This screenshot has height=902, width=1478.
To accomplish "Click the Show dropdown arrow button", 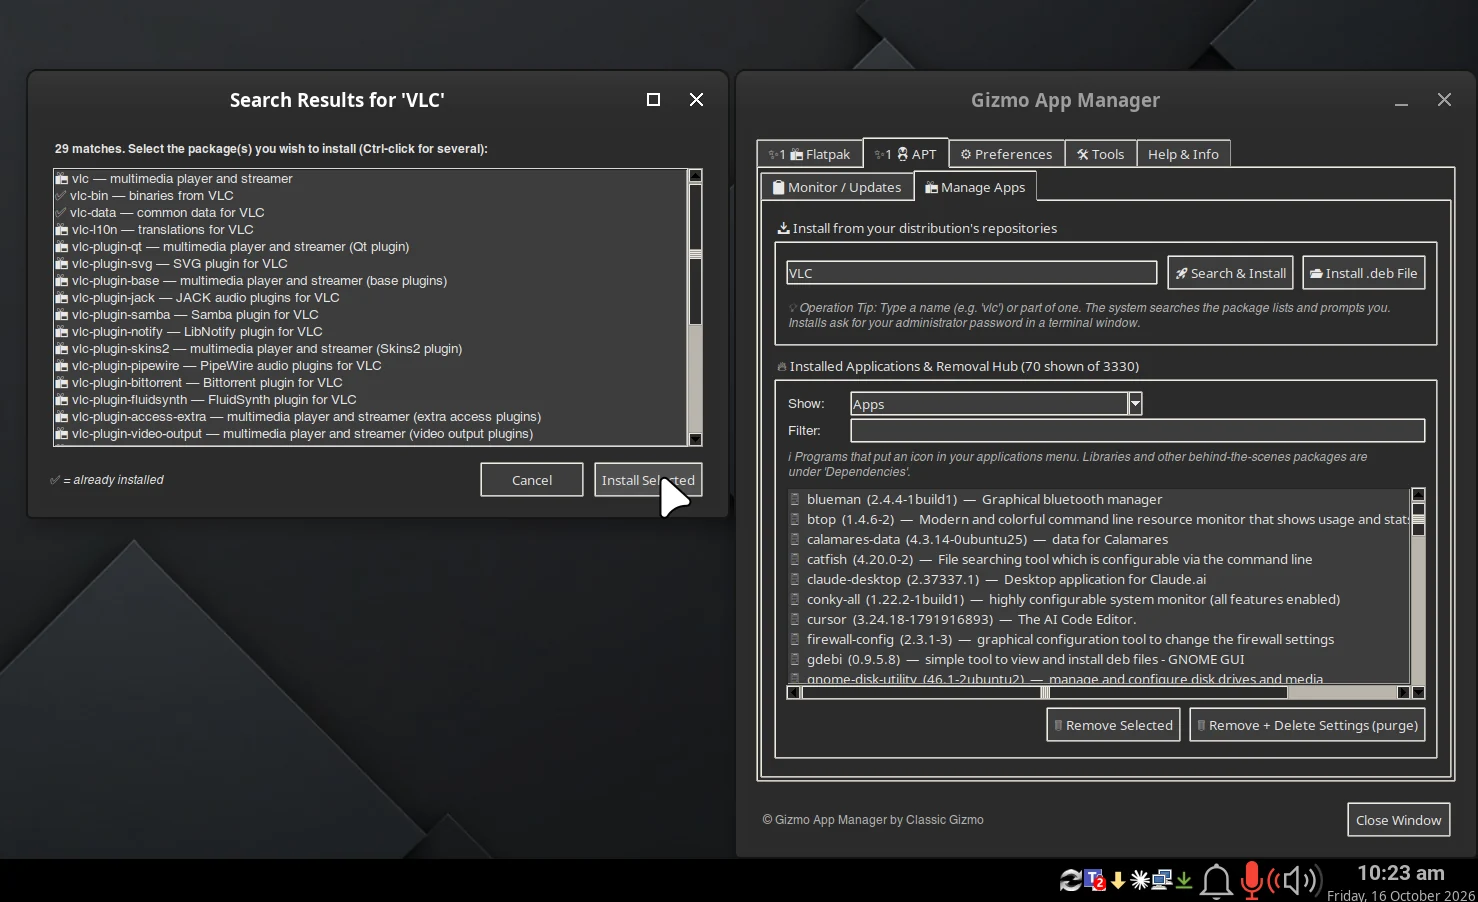I will [1135, 404].
